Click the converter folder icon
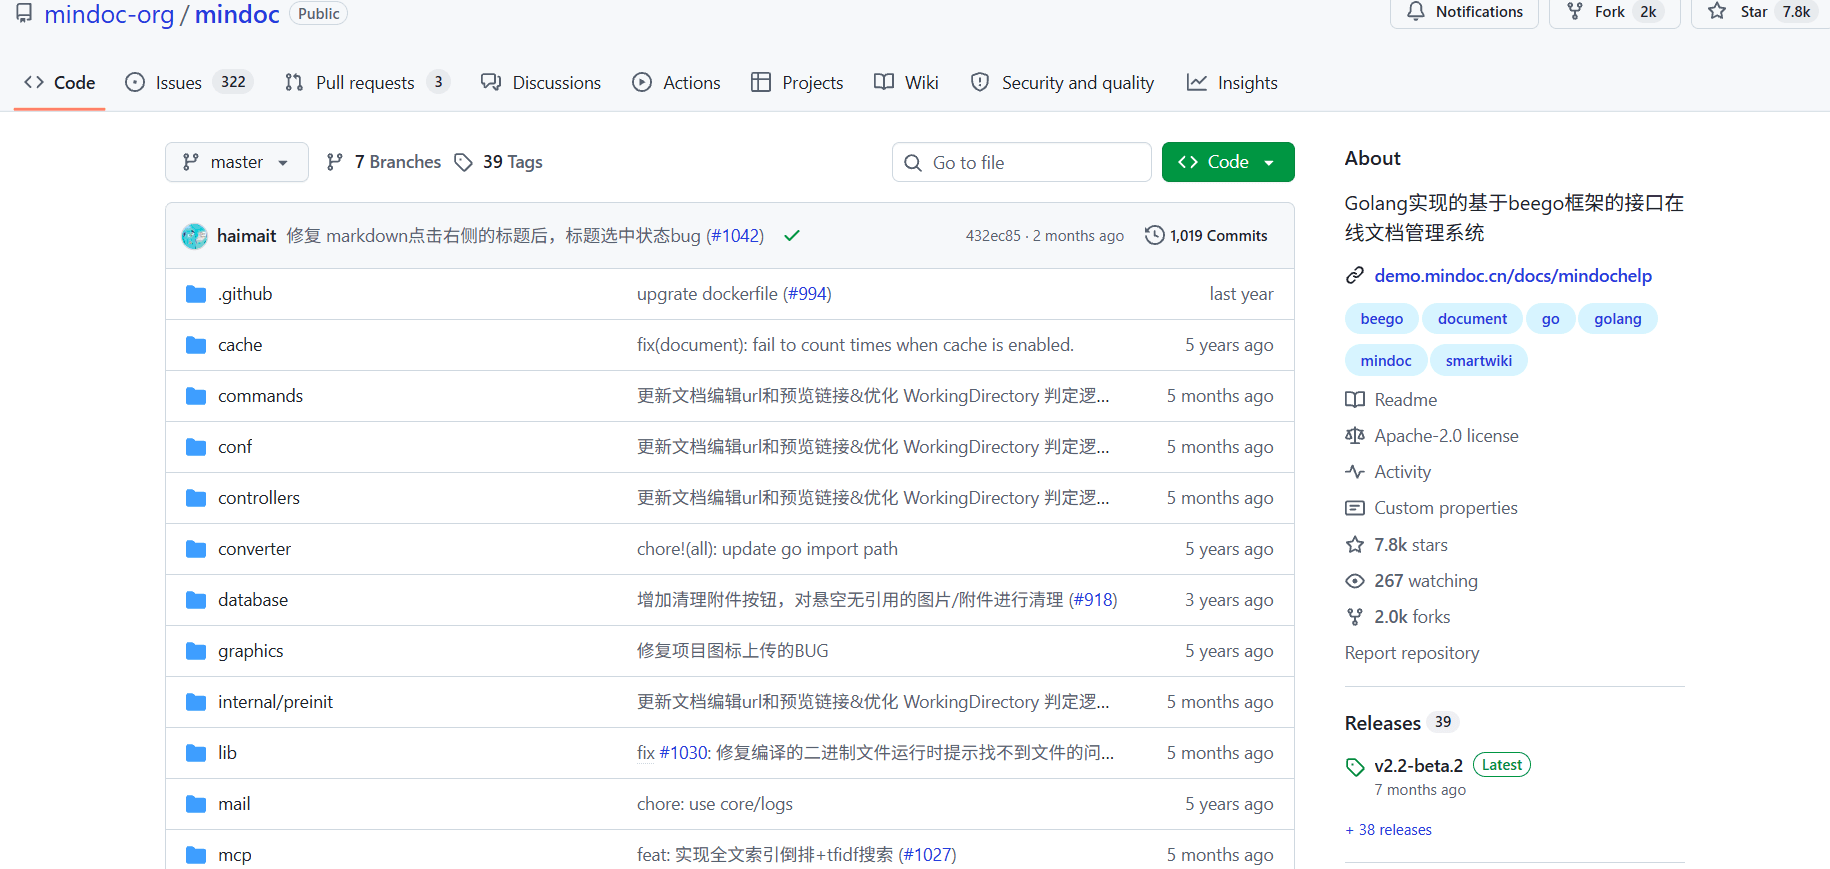Image resolution: width=1830 pixels, height=869 pixels. [196, 549]
